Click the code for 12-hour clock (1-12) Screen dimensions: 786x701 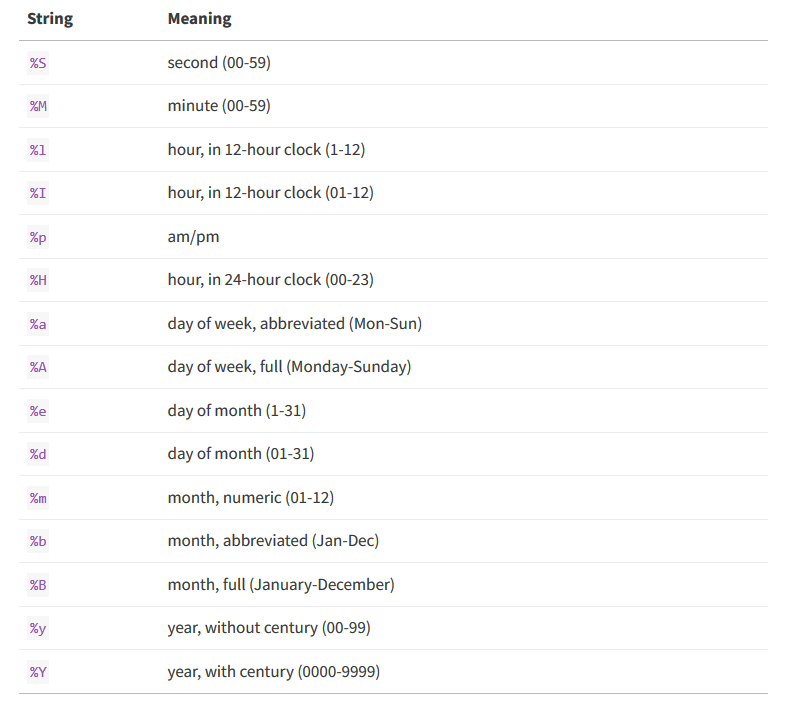38,150
